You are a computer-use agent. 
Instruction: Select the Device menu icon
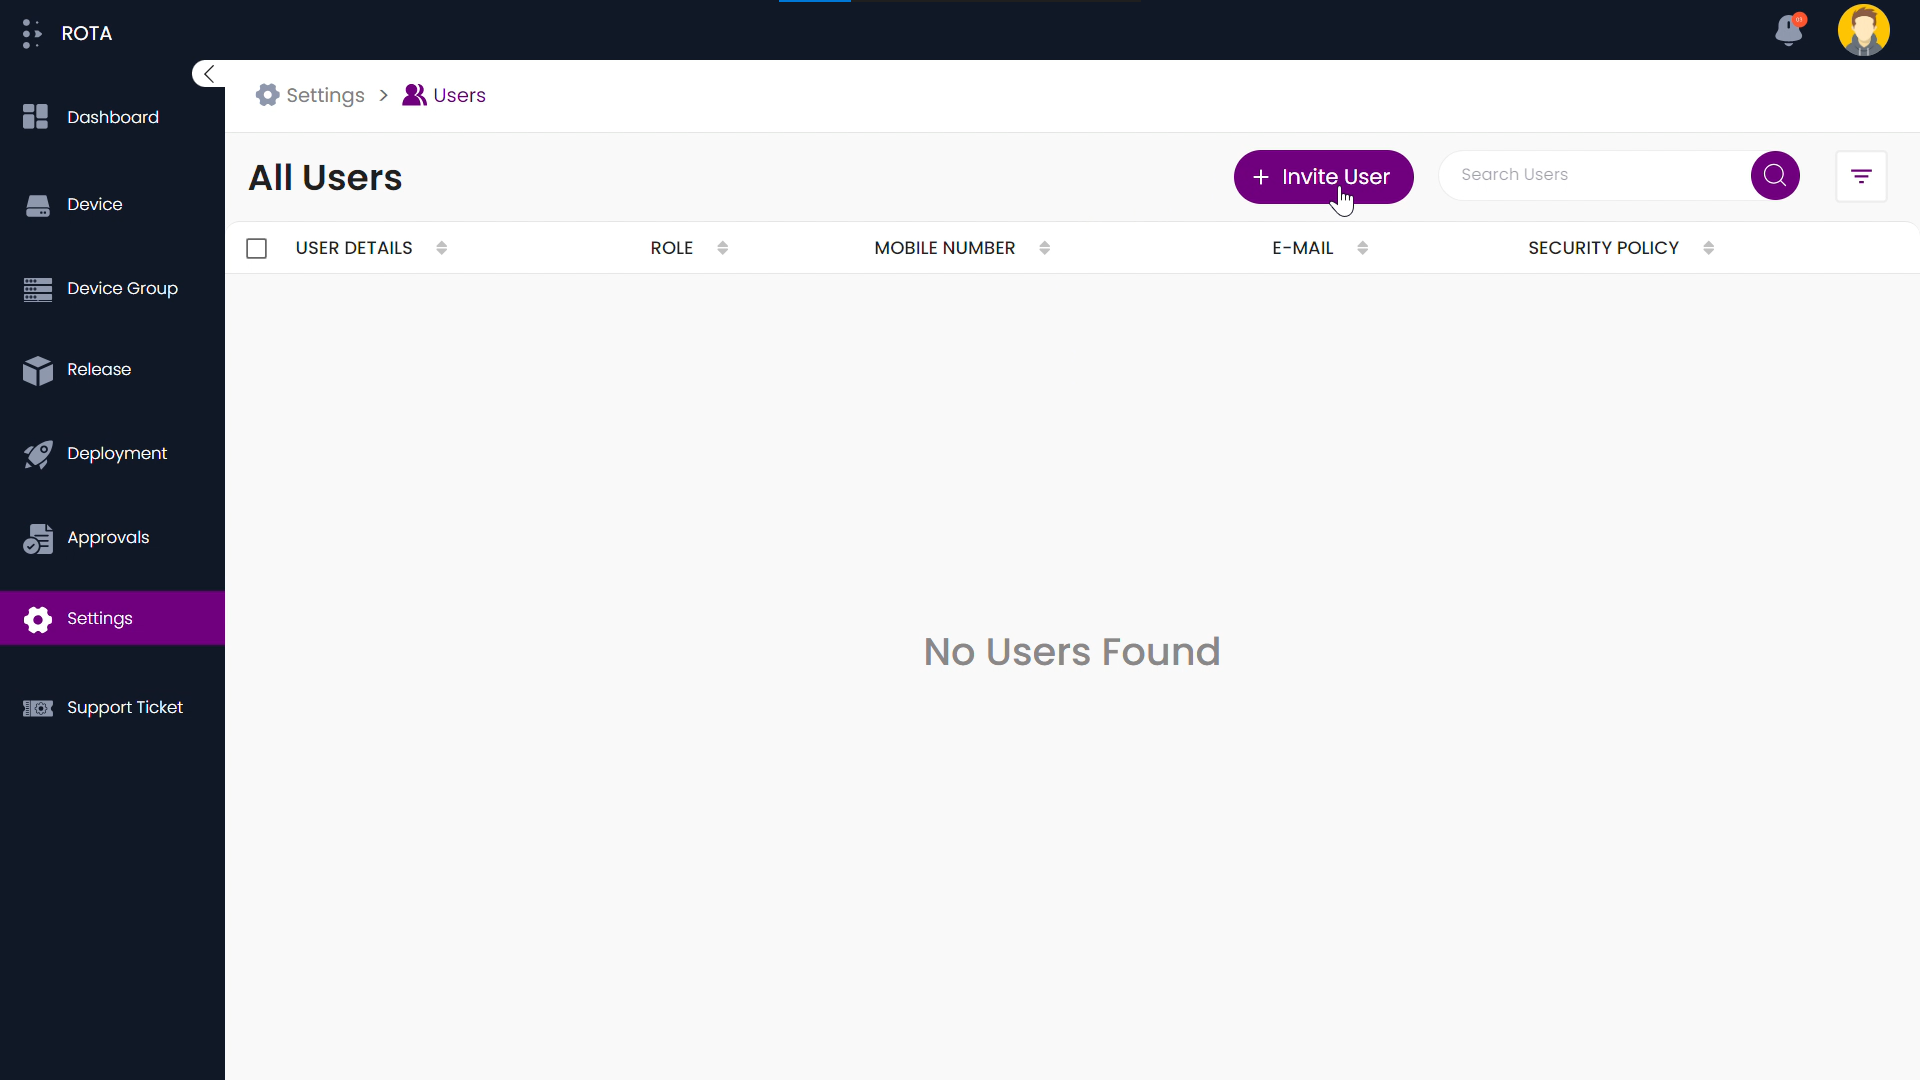pos(37,203)
